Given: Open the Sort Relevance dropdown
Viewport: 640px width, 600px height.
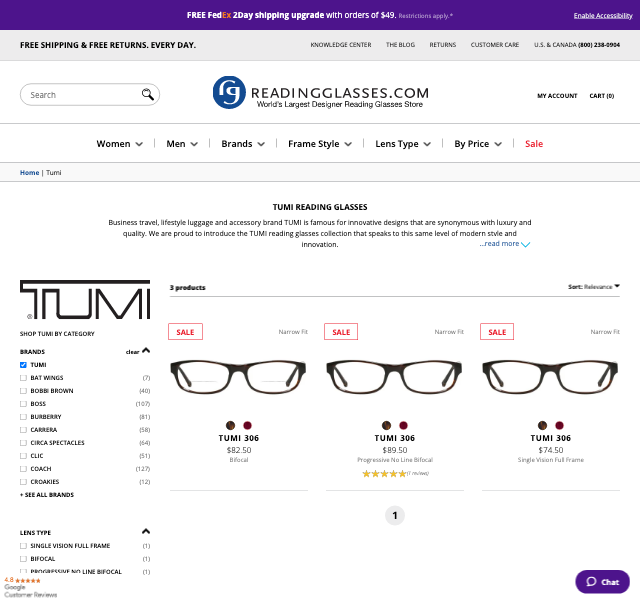Looking at the screenshot, I should point(594,287).
